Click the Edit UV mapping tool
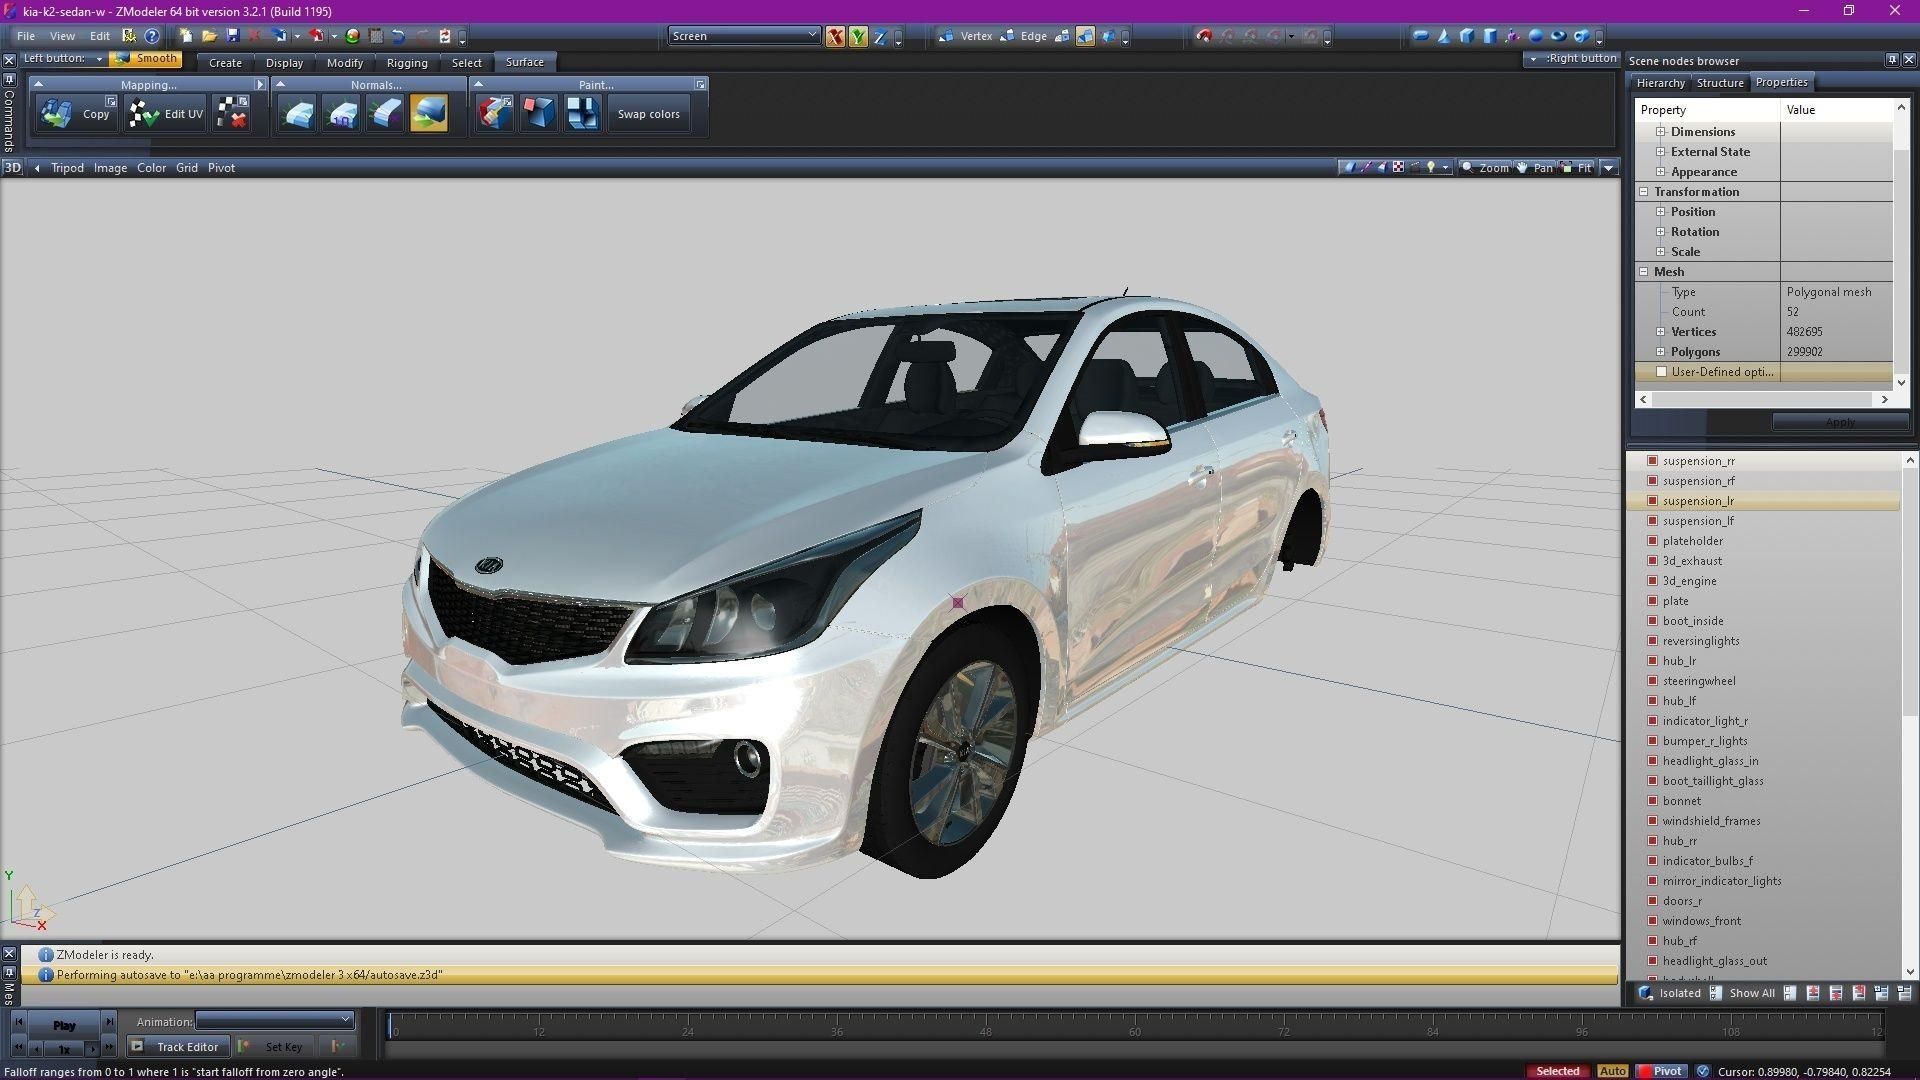The image size is (1920, 1080). pyautogui.click(x=166, y=114)
